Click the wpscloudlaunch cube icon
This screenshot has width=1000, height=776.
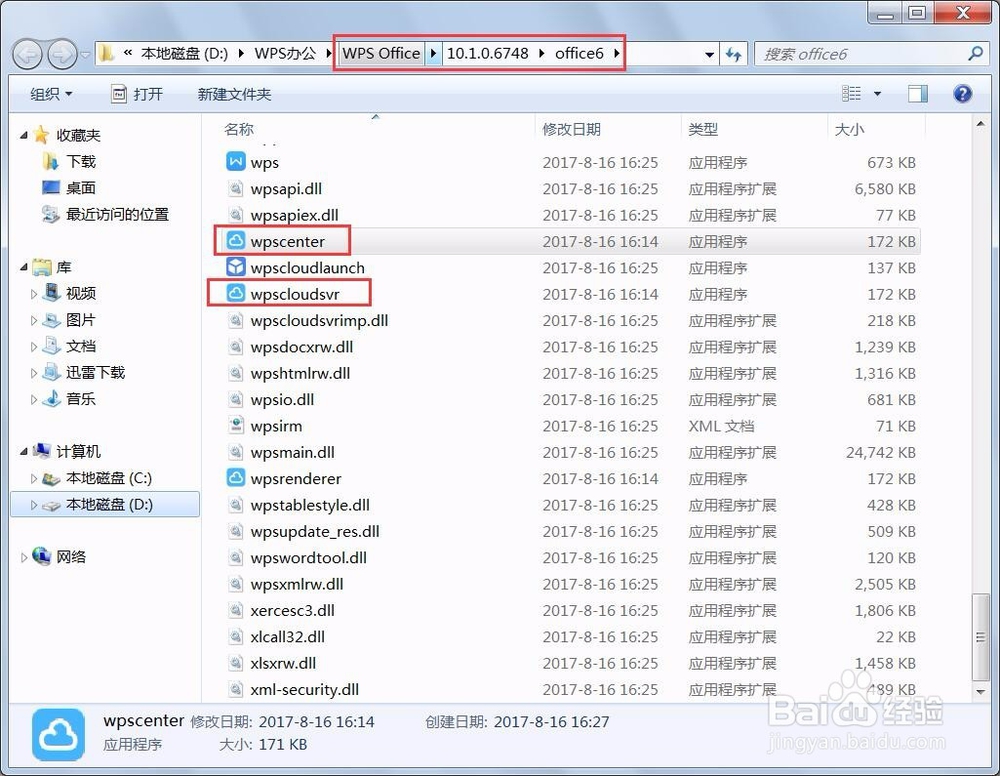pos(235,267)
